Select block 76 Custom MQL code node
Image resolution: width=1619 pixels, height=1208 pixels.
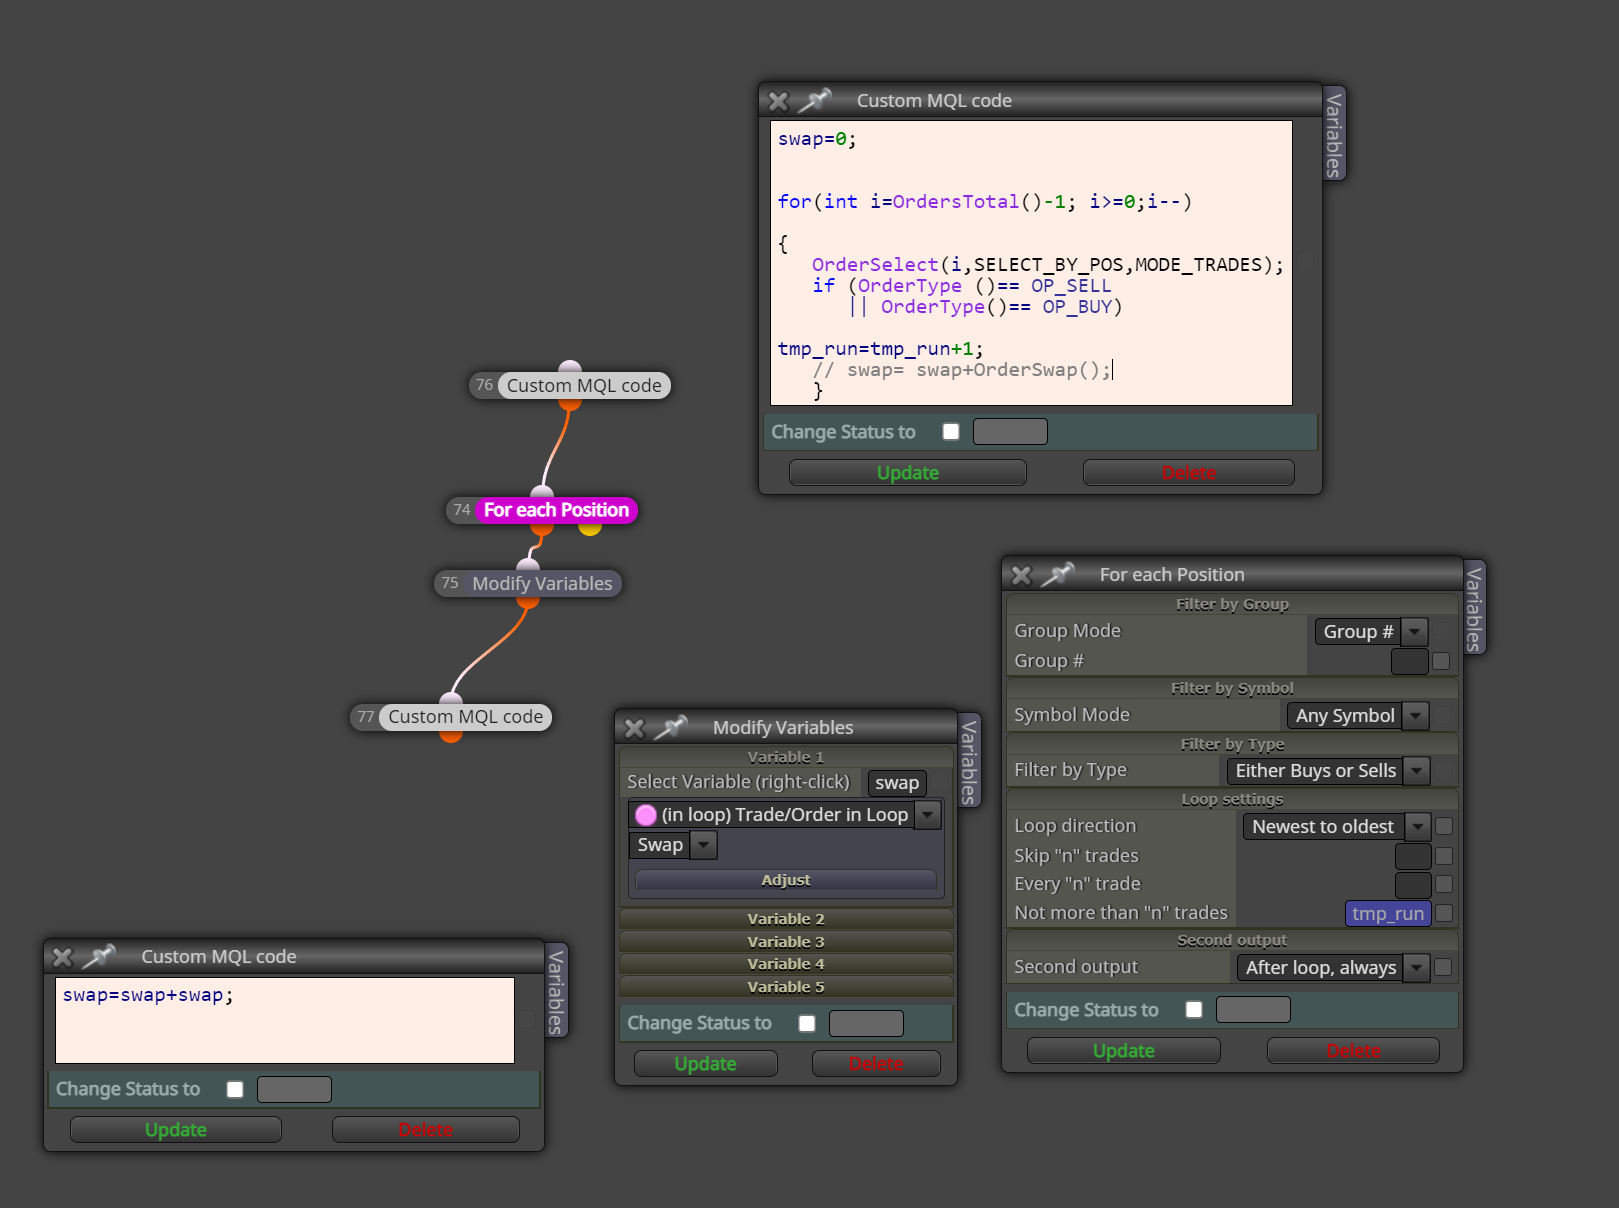570,385
